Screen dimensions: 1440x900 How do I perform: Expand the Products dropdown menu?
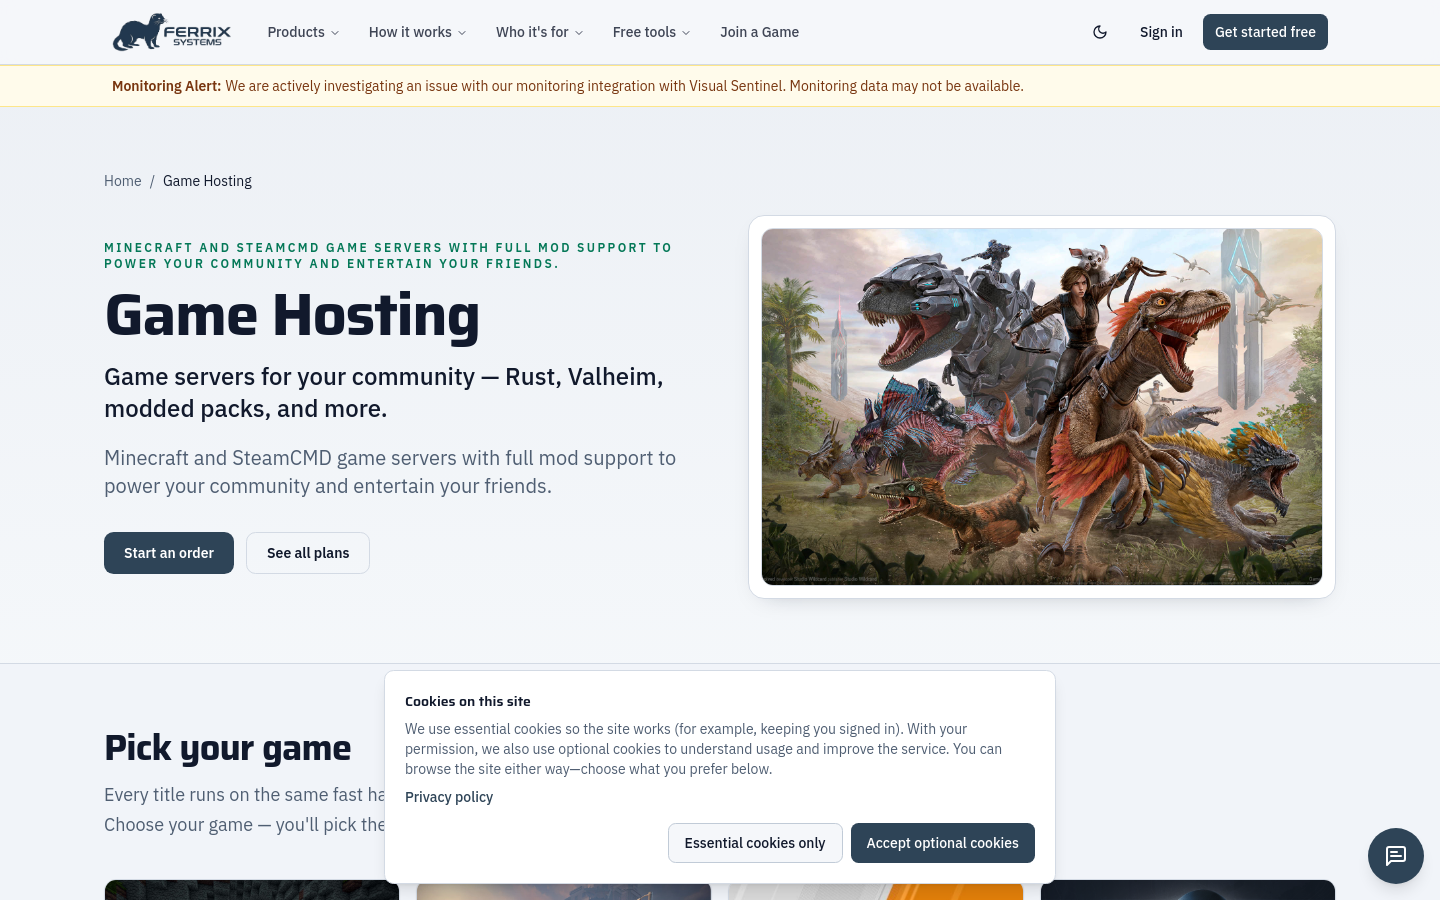coord(303,32)
